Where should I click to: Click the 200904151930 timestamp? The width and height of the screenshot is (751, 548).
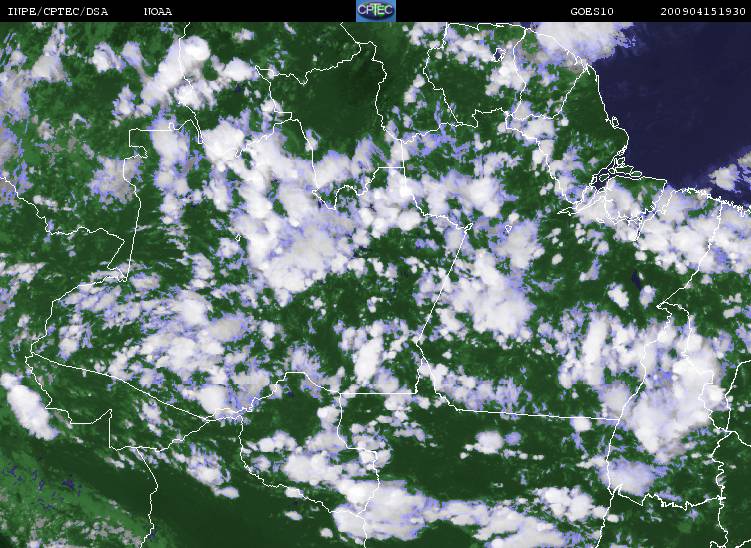click(x=703, y=12)
